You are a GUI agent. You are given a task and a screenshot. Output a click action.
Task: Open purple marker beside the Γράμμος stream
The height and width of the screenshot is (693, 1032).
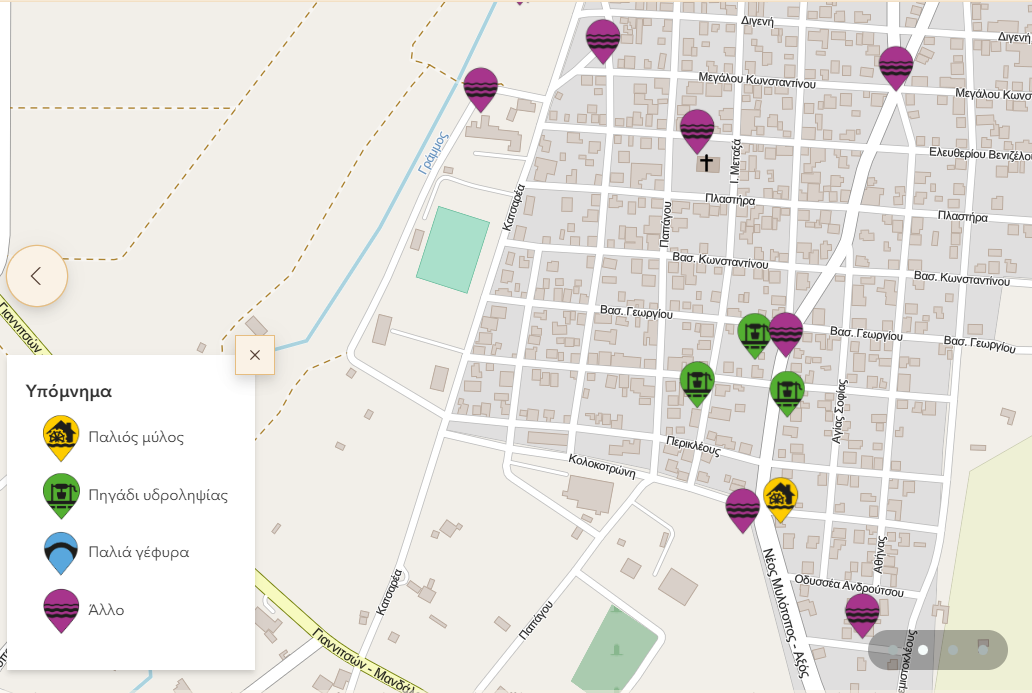pyautogui.click(x=481, y=87)
